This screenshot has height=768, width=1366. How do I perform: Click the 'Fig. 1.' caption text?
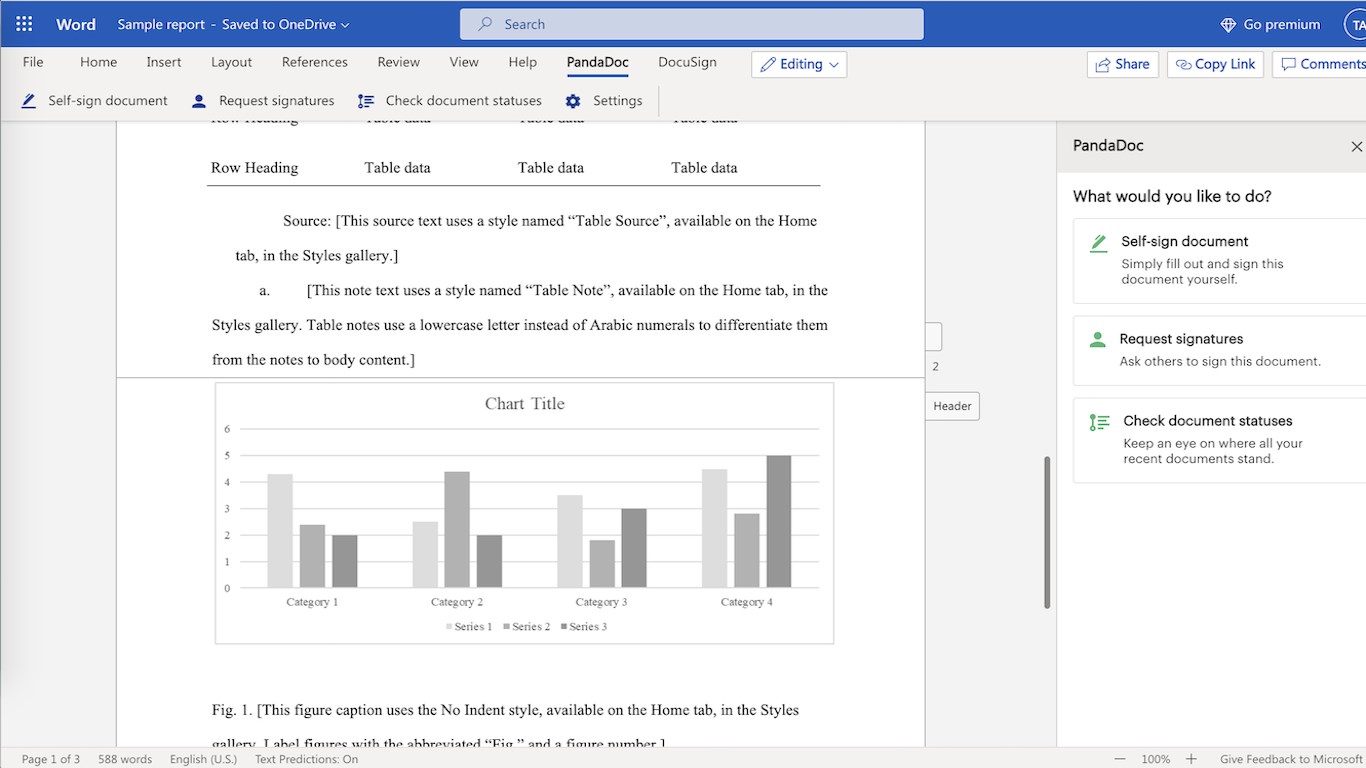point(232,710)
